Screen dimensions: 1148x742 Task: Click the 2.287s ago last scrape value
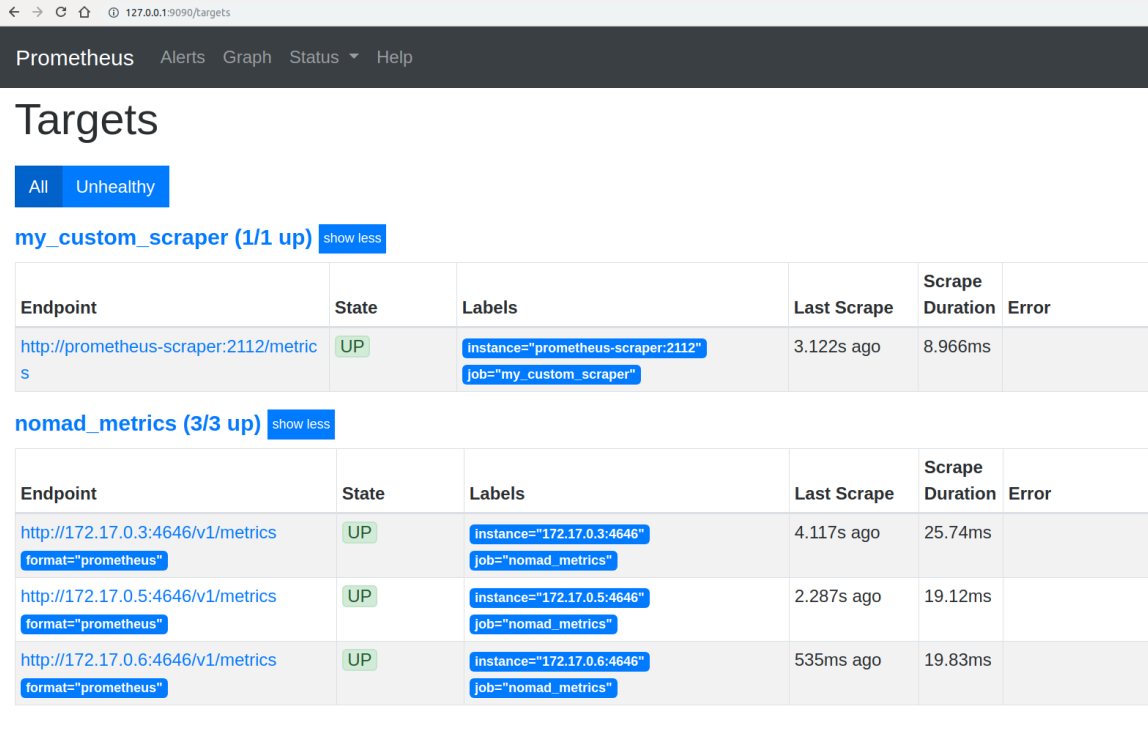(x=838, y=596)
